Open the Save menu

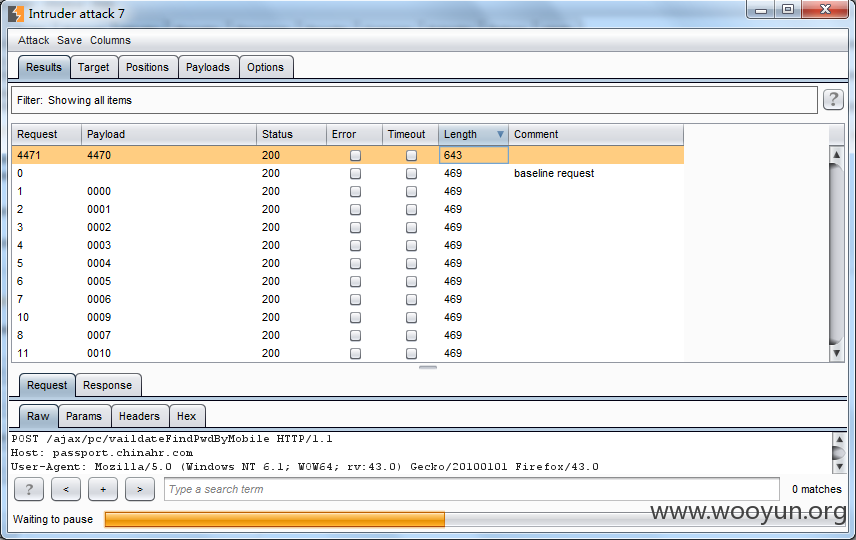[x=69, y=40]
